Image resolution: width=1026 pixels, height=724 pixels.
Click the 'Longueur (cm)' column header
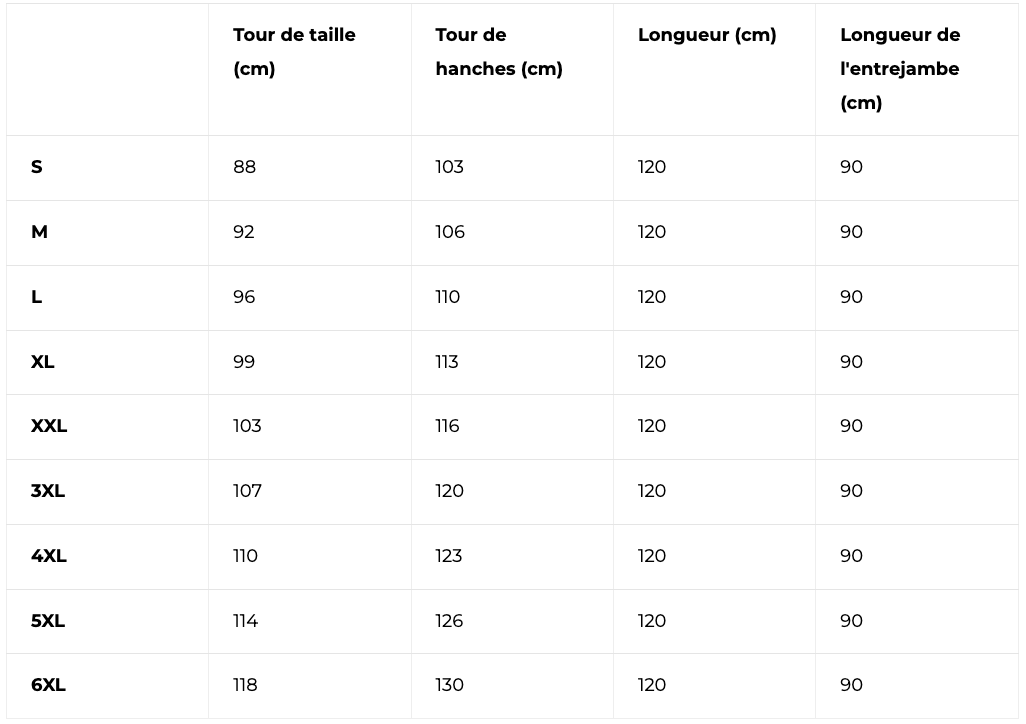(706, 35)
